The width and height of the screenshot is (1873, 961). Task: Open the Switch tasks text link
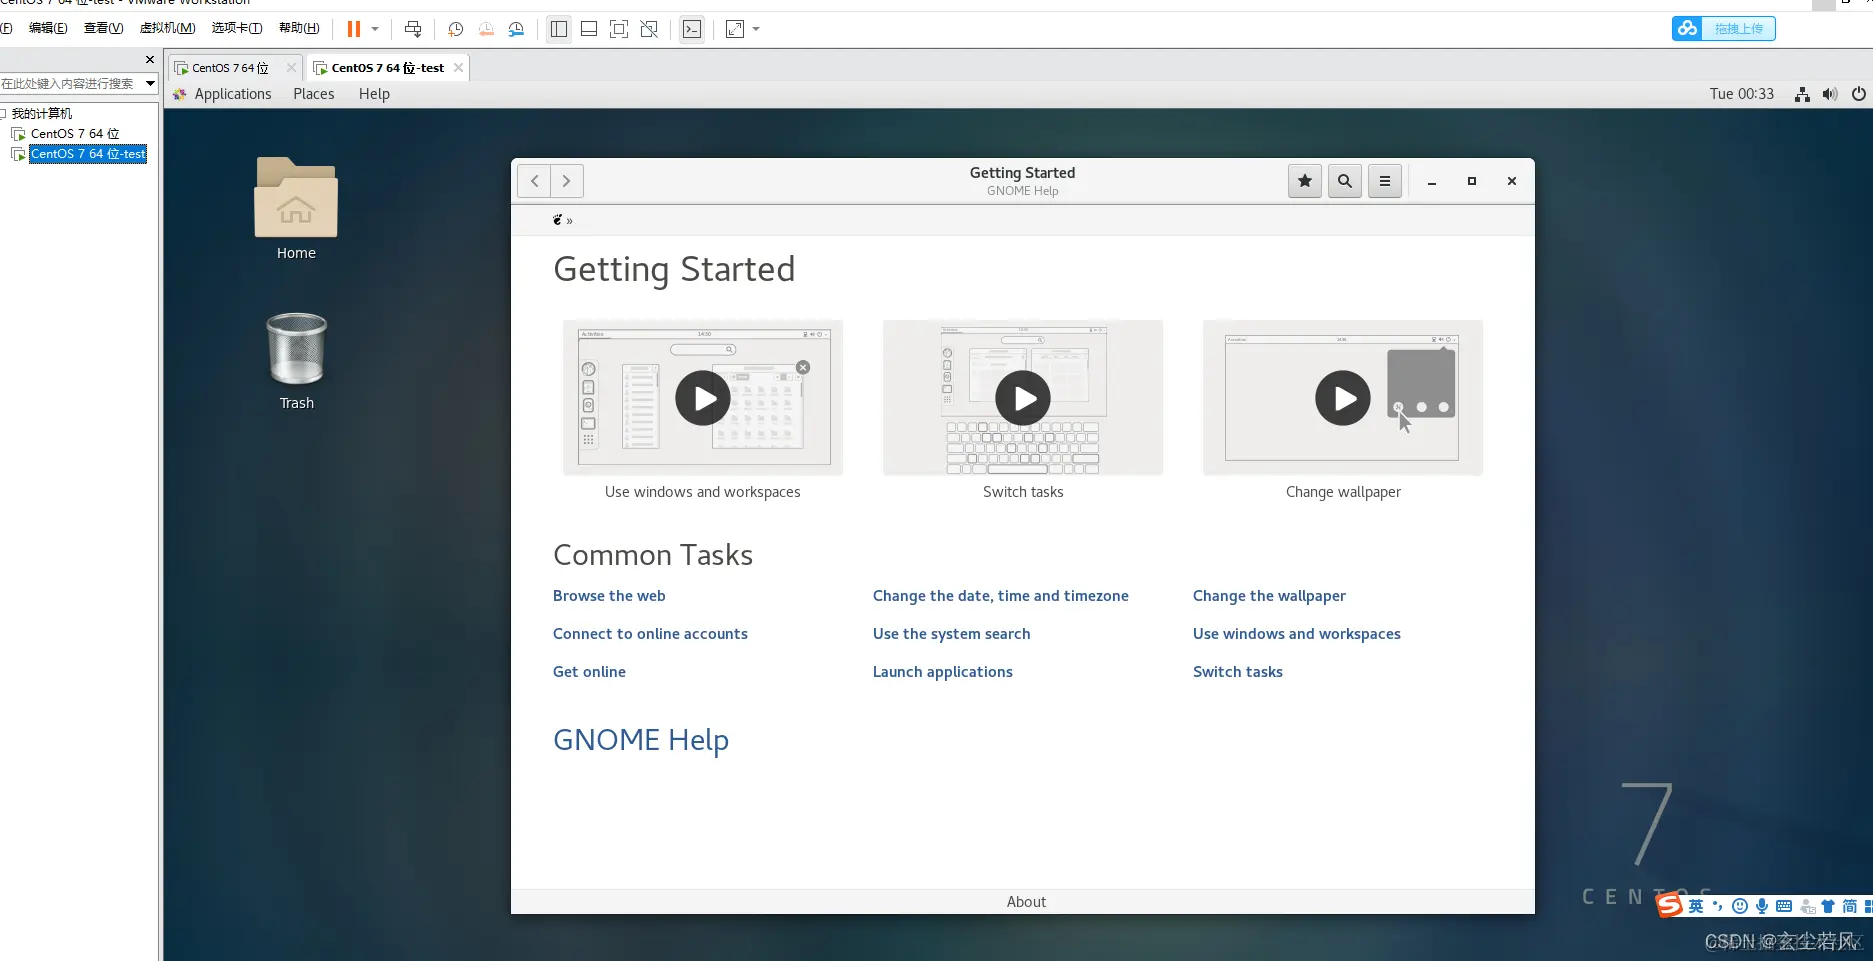(1237, 672)
